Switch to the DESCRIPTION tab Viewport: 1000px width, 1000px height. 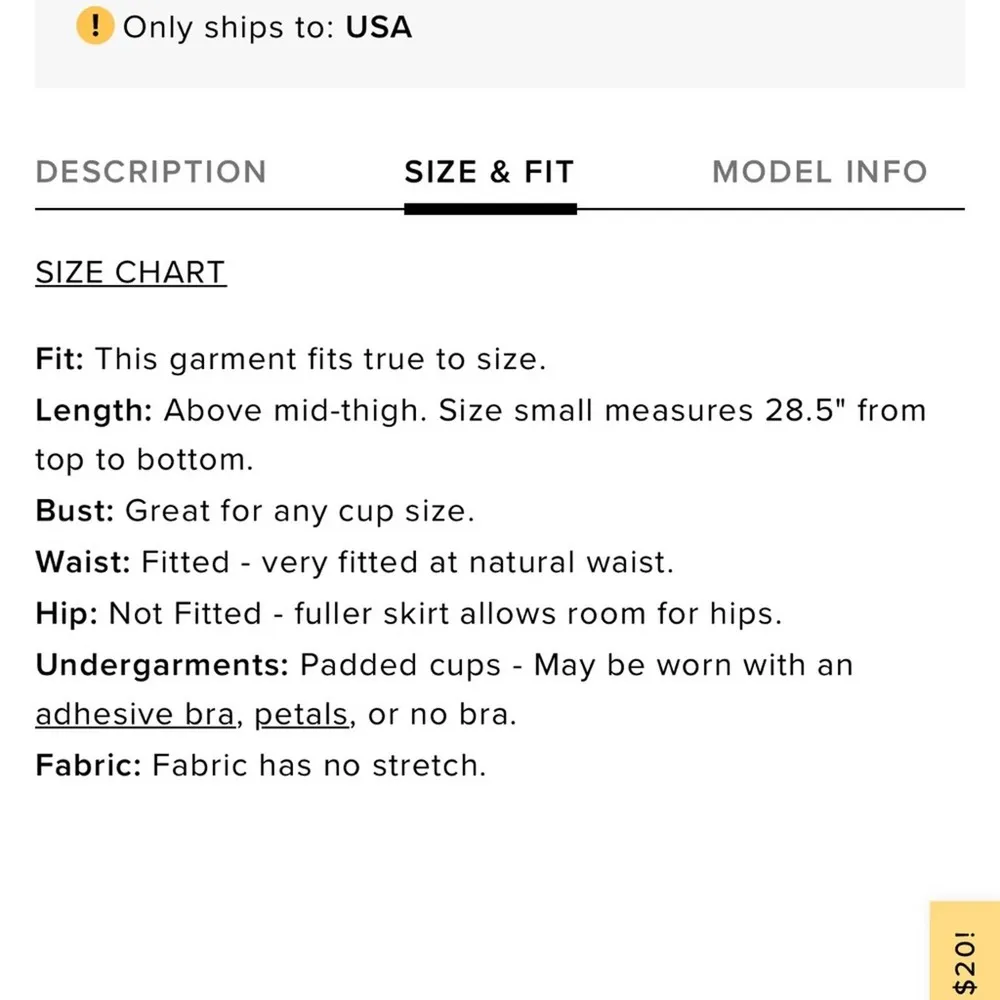pyautogui.click(x=151, y=172)
